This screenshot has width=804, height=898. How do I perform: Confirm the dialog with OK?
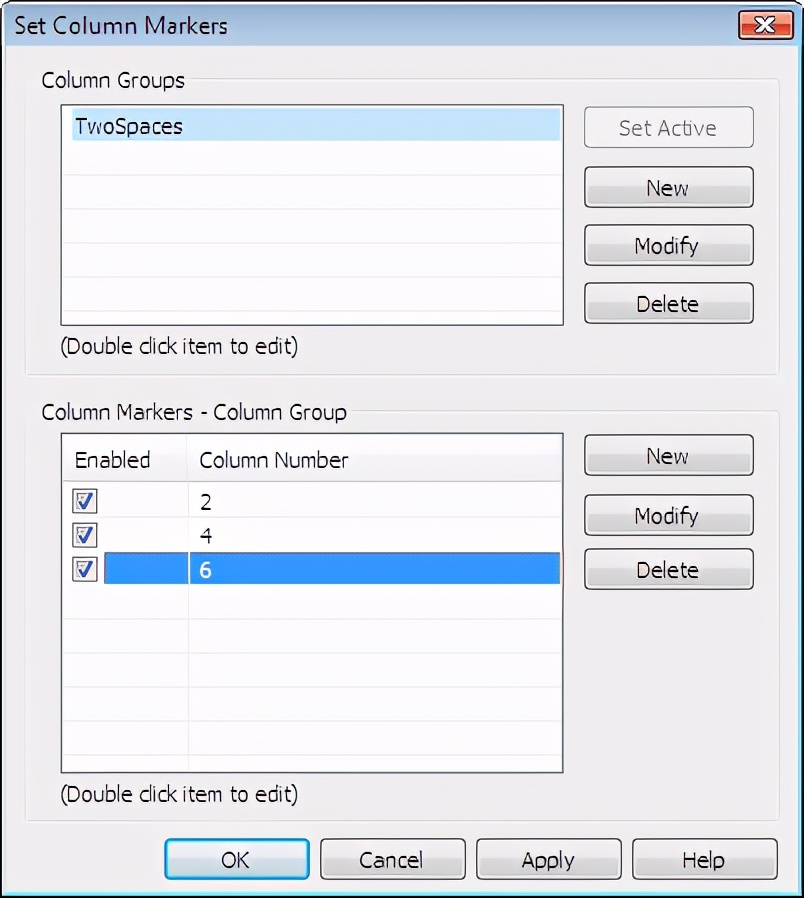pyautogui.click(x=237, y=859)
